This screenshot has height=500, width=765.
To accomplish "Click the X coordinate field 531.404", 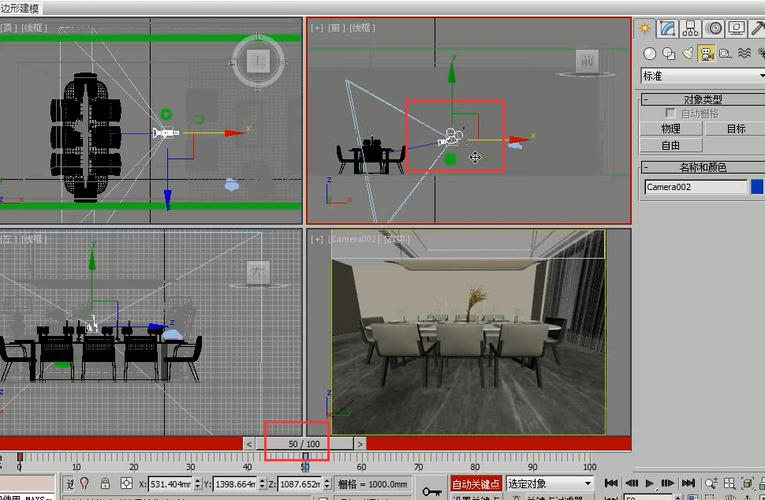I will click(x=170, y=484).
